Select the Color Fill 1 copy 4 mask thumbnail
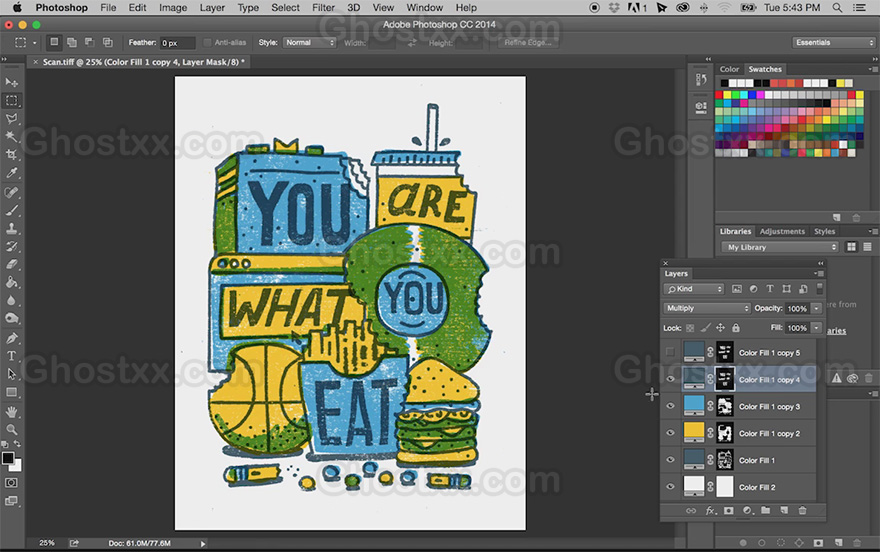 click(725, 379)
